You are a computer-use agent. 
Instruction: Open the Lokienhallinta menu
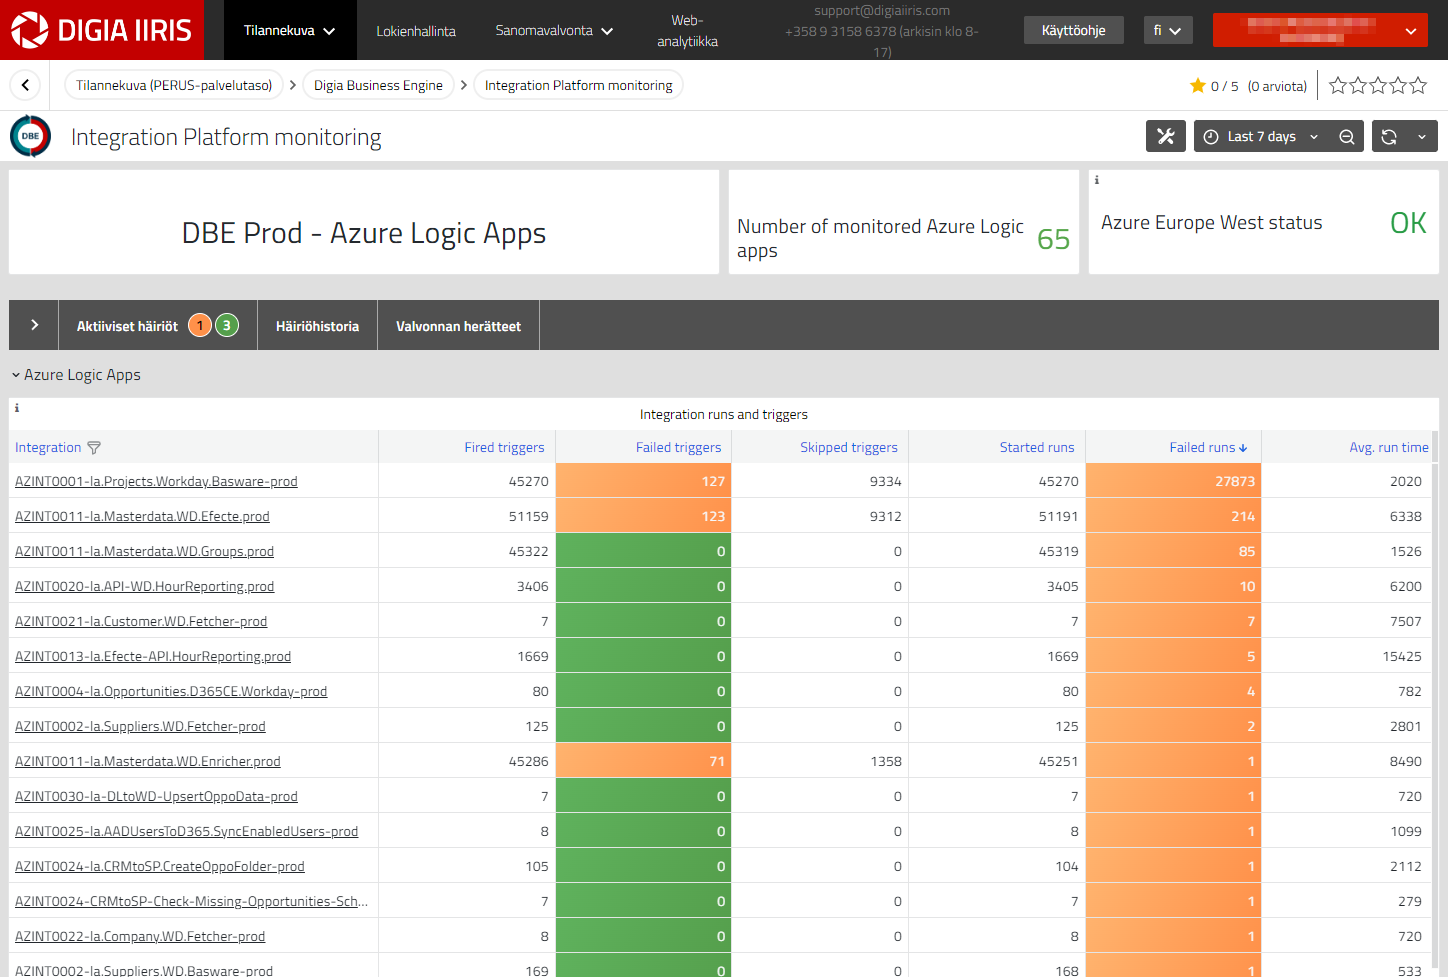pyautogui.click(x=416, y=31)
